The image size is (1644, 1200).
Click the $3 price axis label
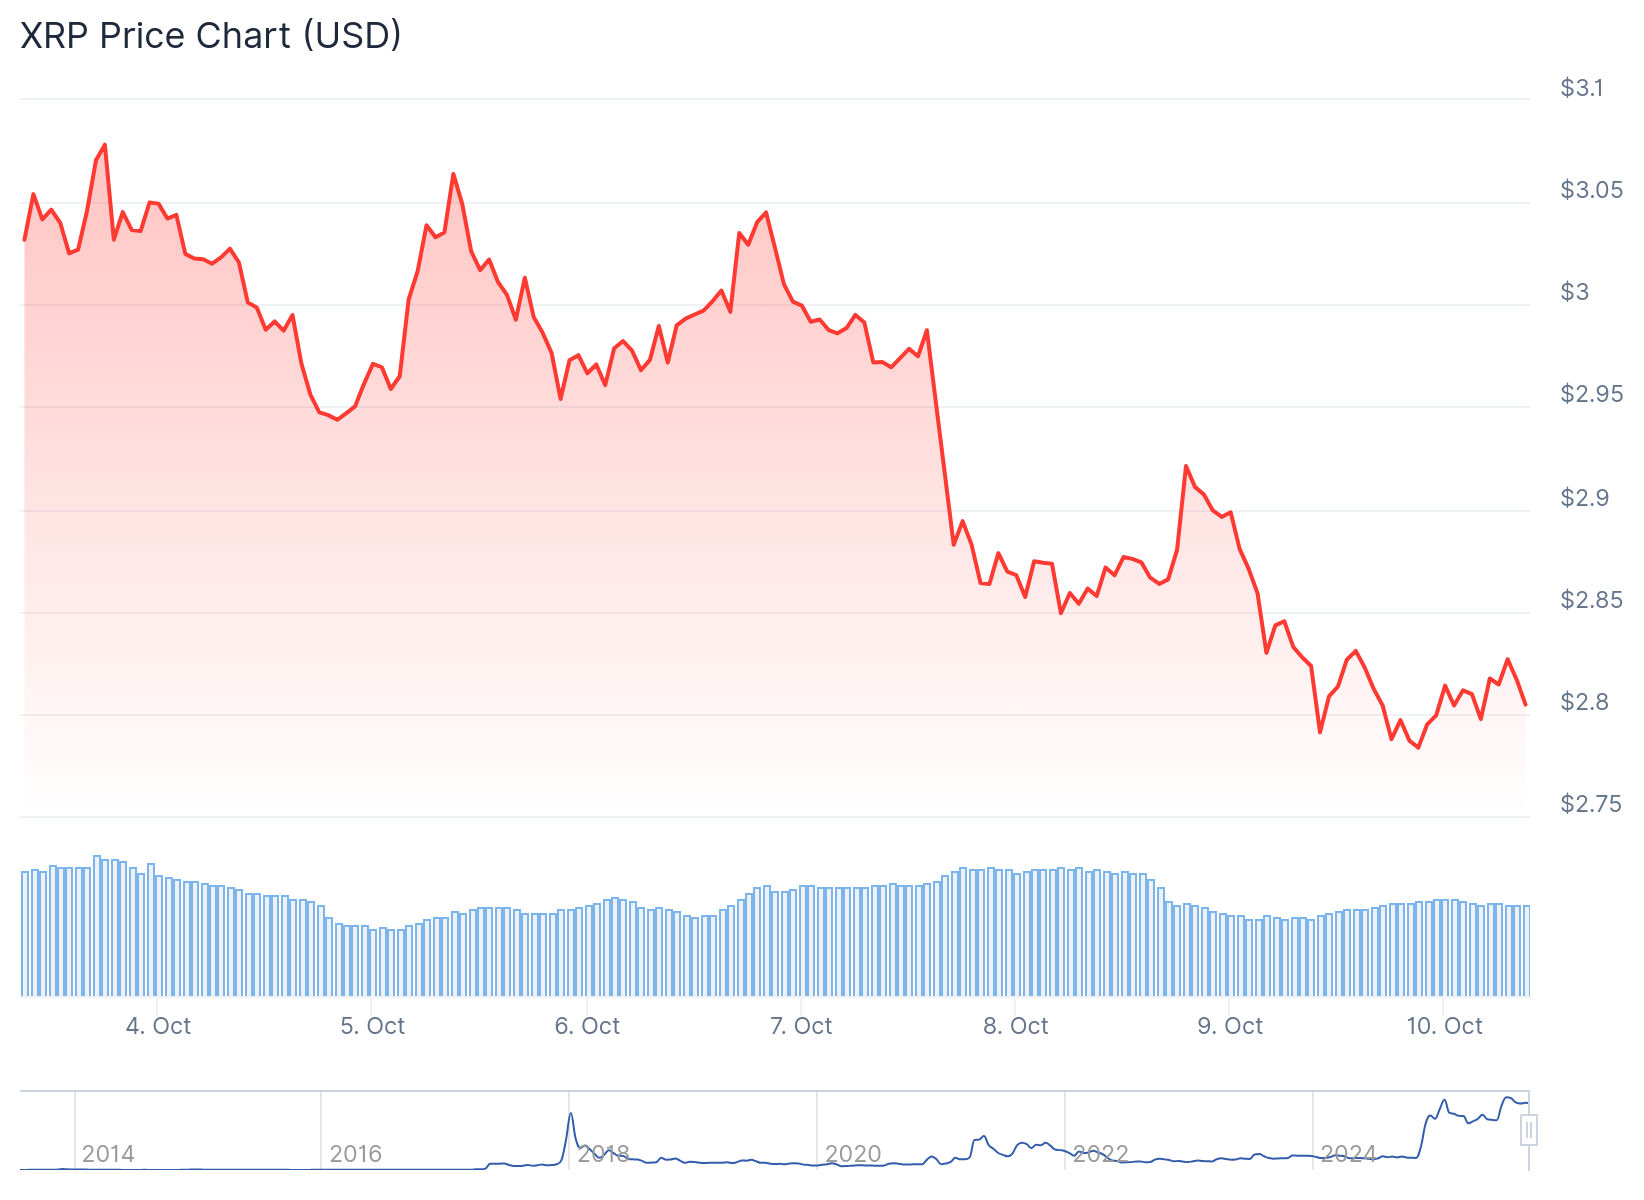point(1575,292)
